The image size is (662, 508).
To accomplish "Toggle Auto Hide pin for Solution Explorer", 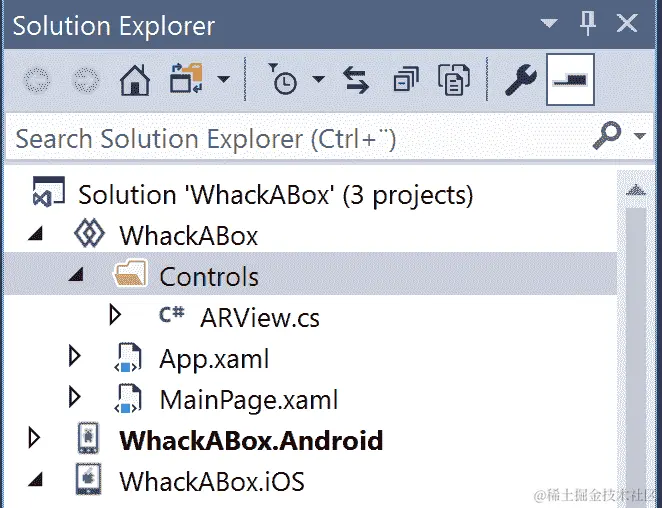I will (587, 23).
